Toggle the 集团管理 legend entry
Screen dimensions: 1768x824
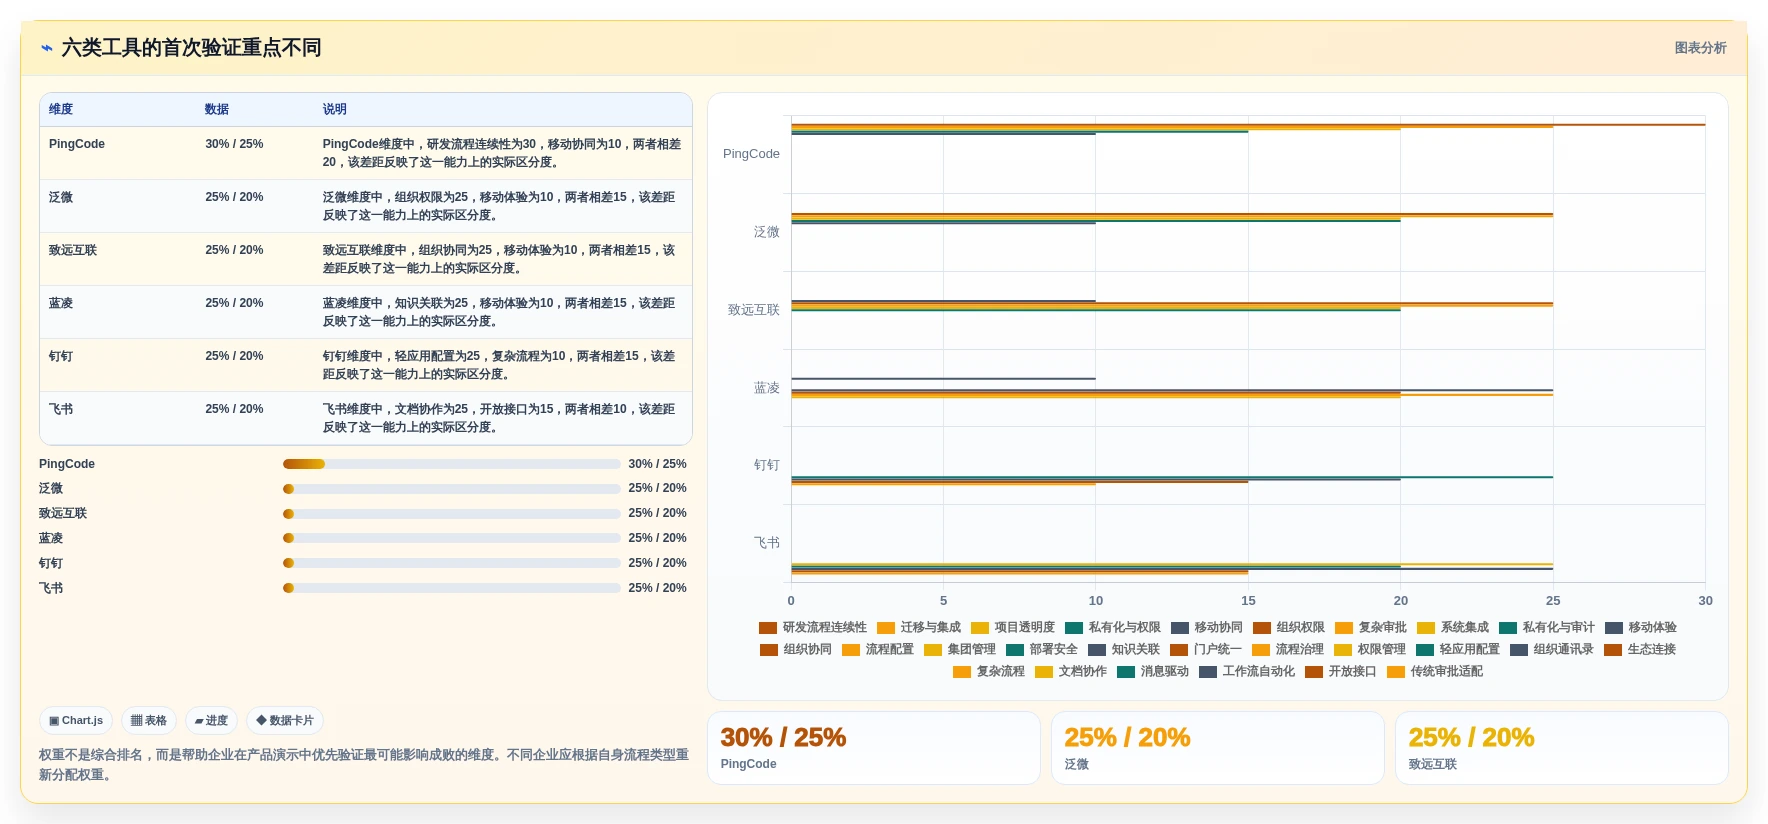pos(960,649)
